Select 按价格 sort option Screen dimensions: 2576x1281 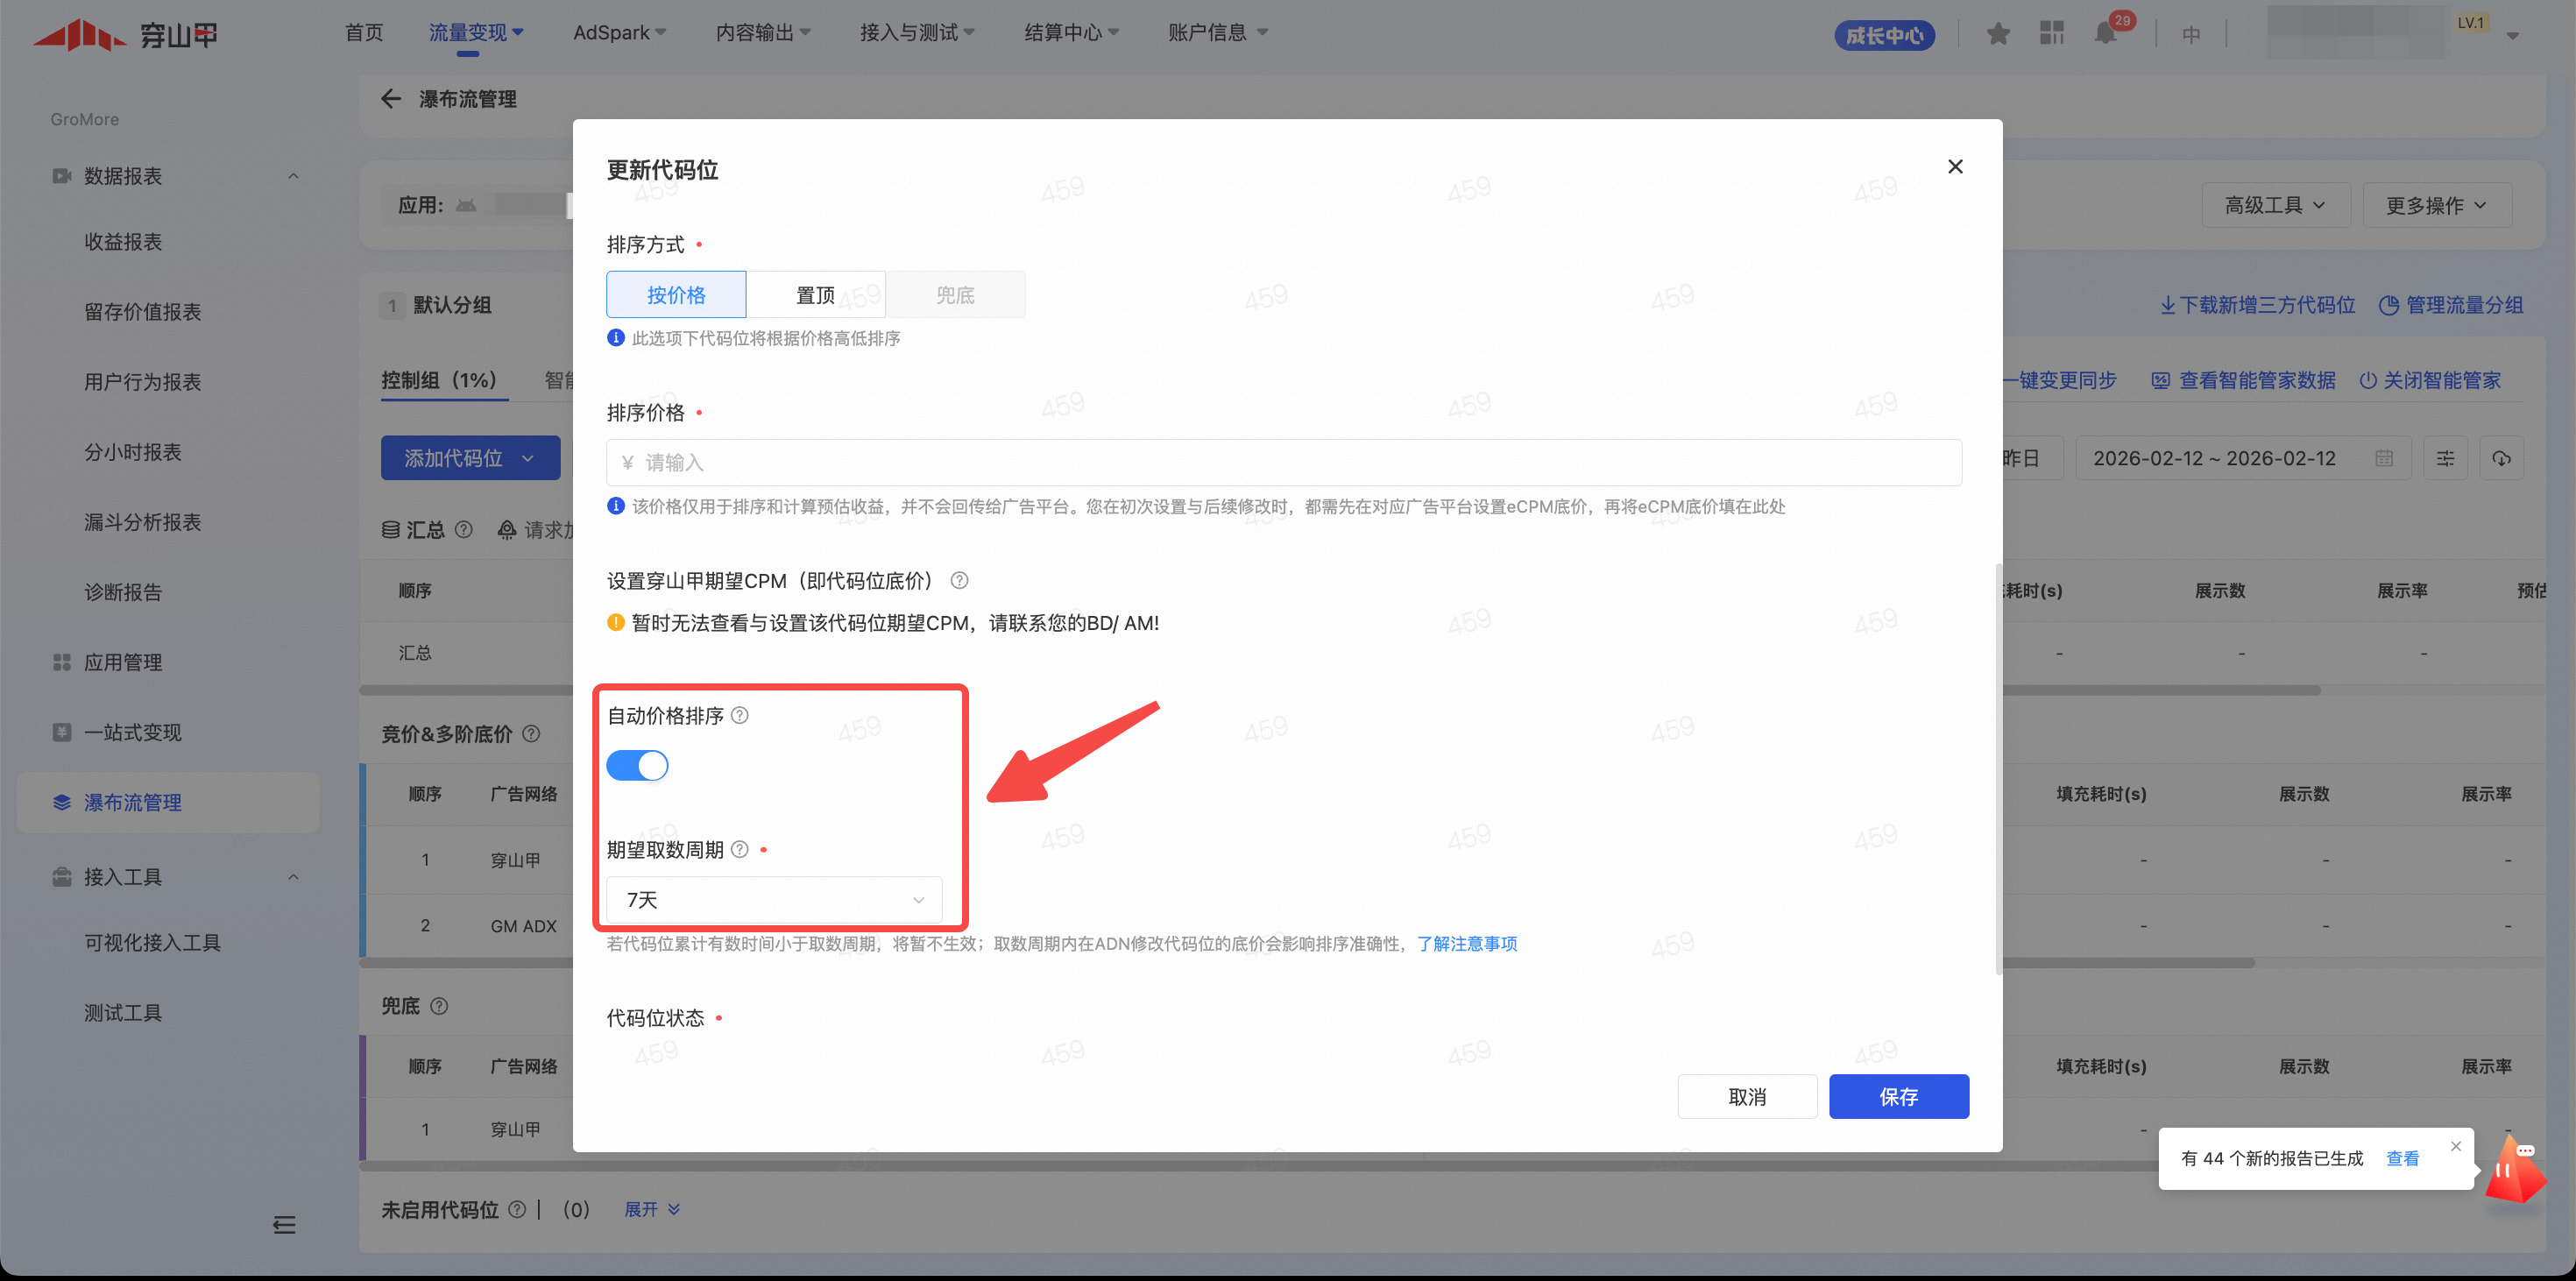(x=676, y=295)
